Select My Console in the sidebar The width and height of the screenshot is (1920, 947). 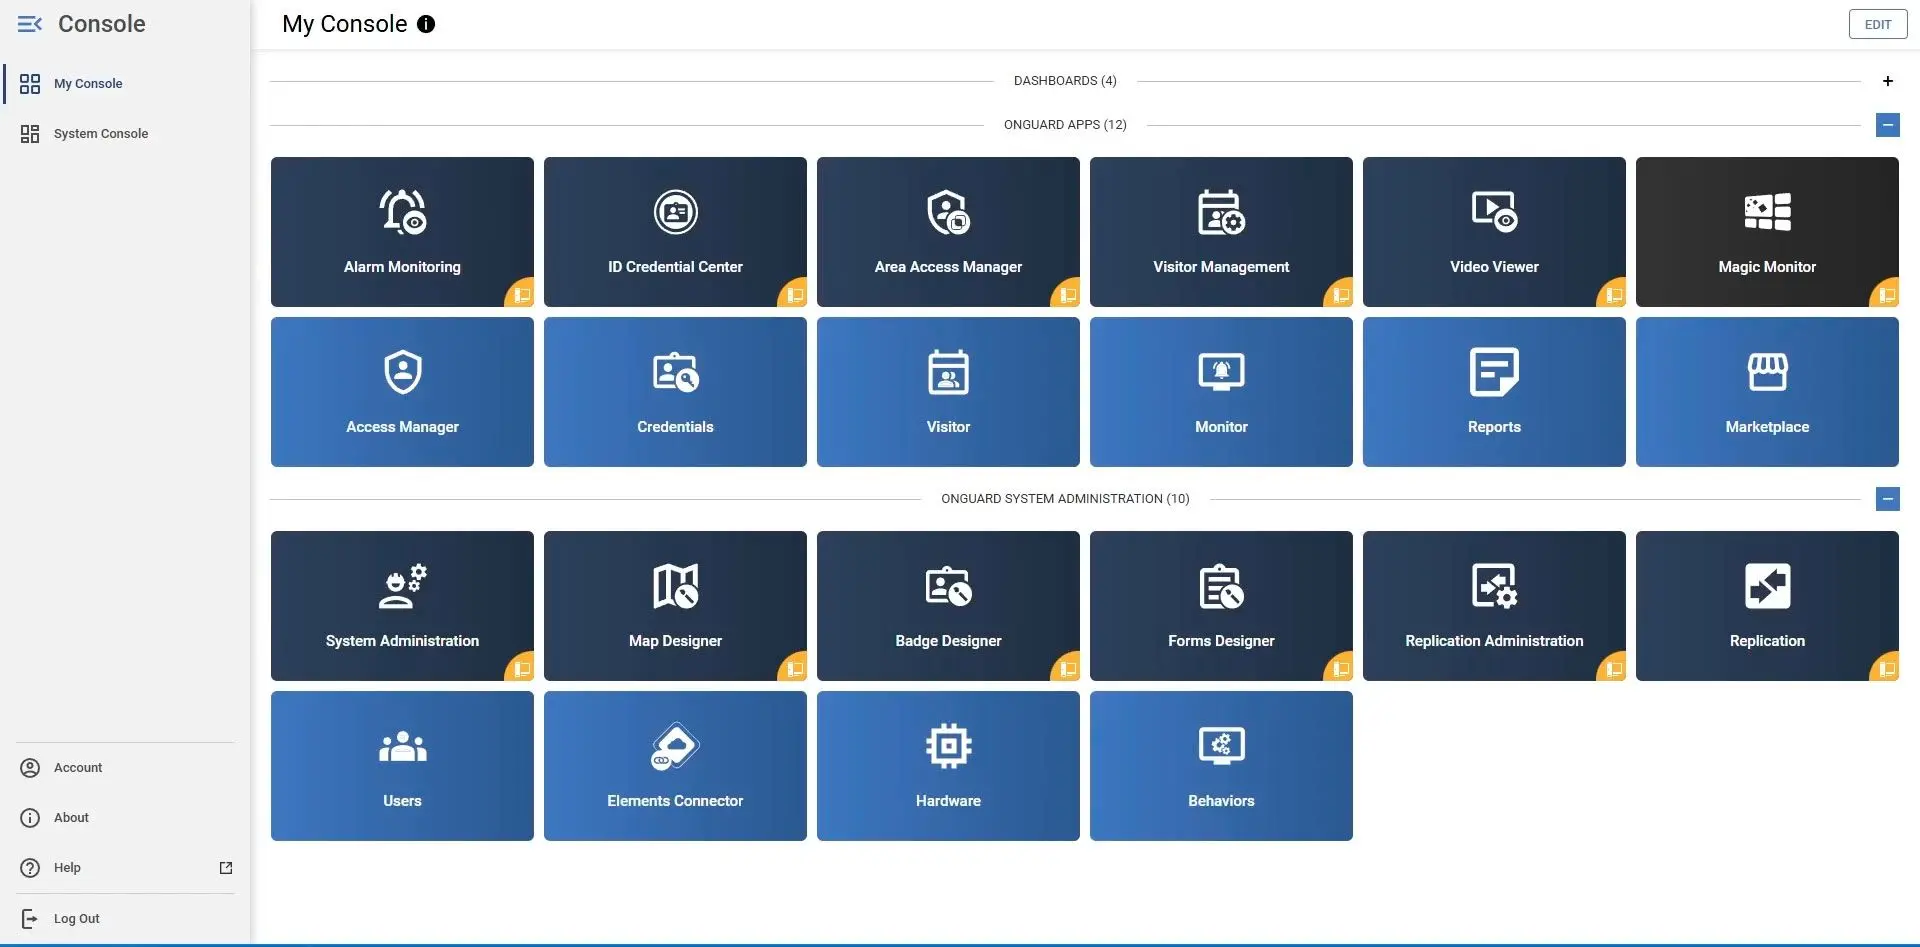[x=125, y=84]
